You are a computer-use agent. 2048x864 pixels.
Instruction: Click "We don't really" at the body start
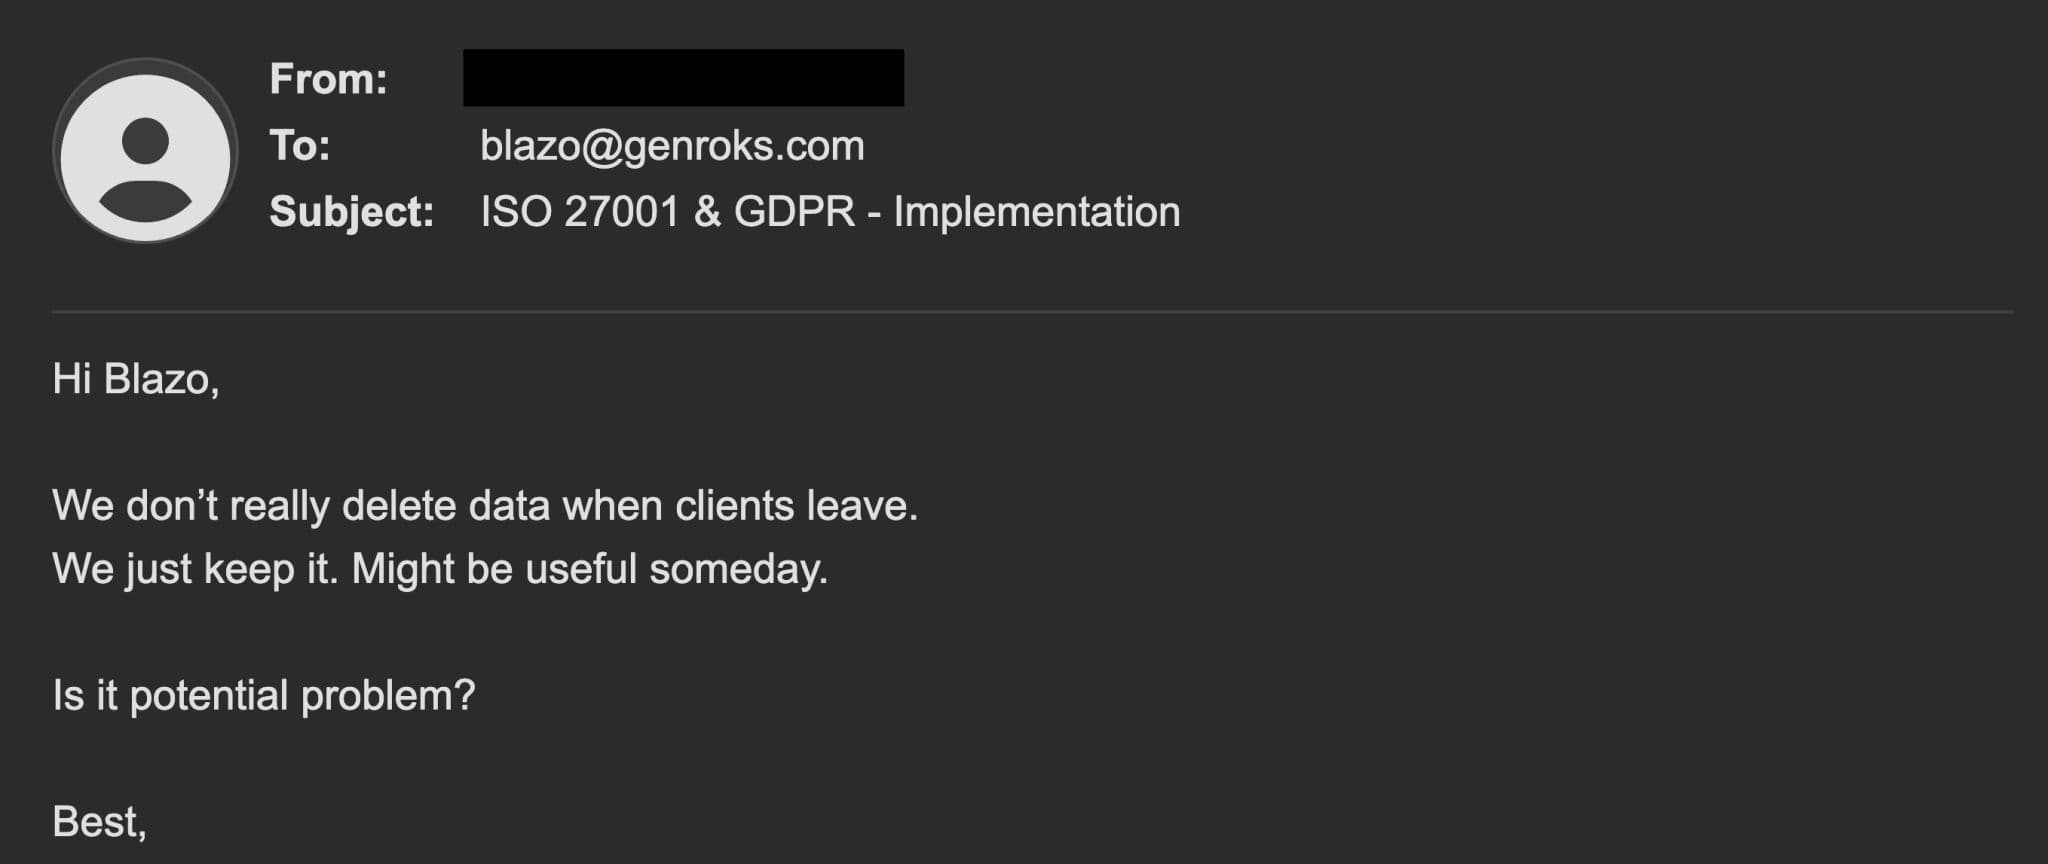point(190,506)
